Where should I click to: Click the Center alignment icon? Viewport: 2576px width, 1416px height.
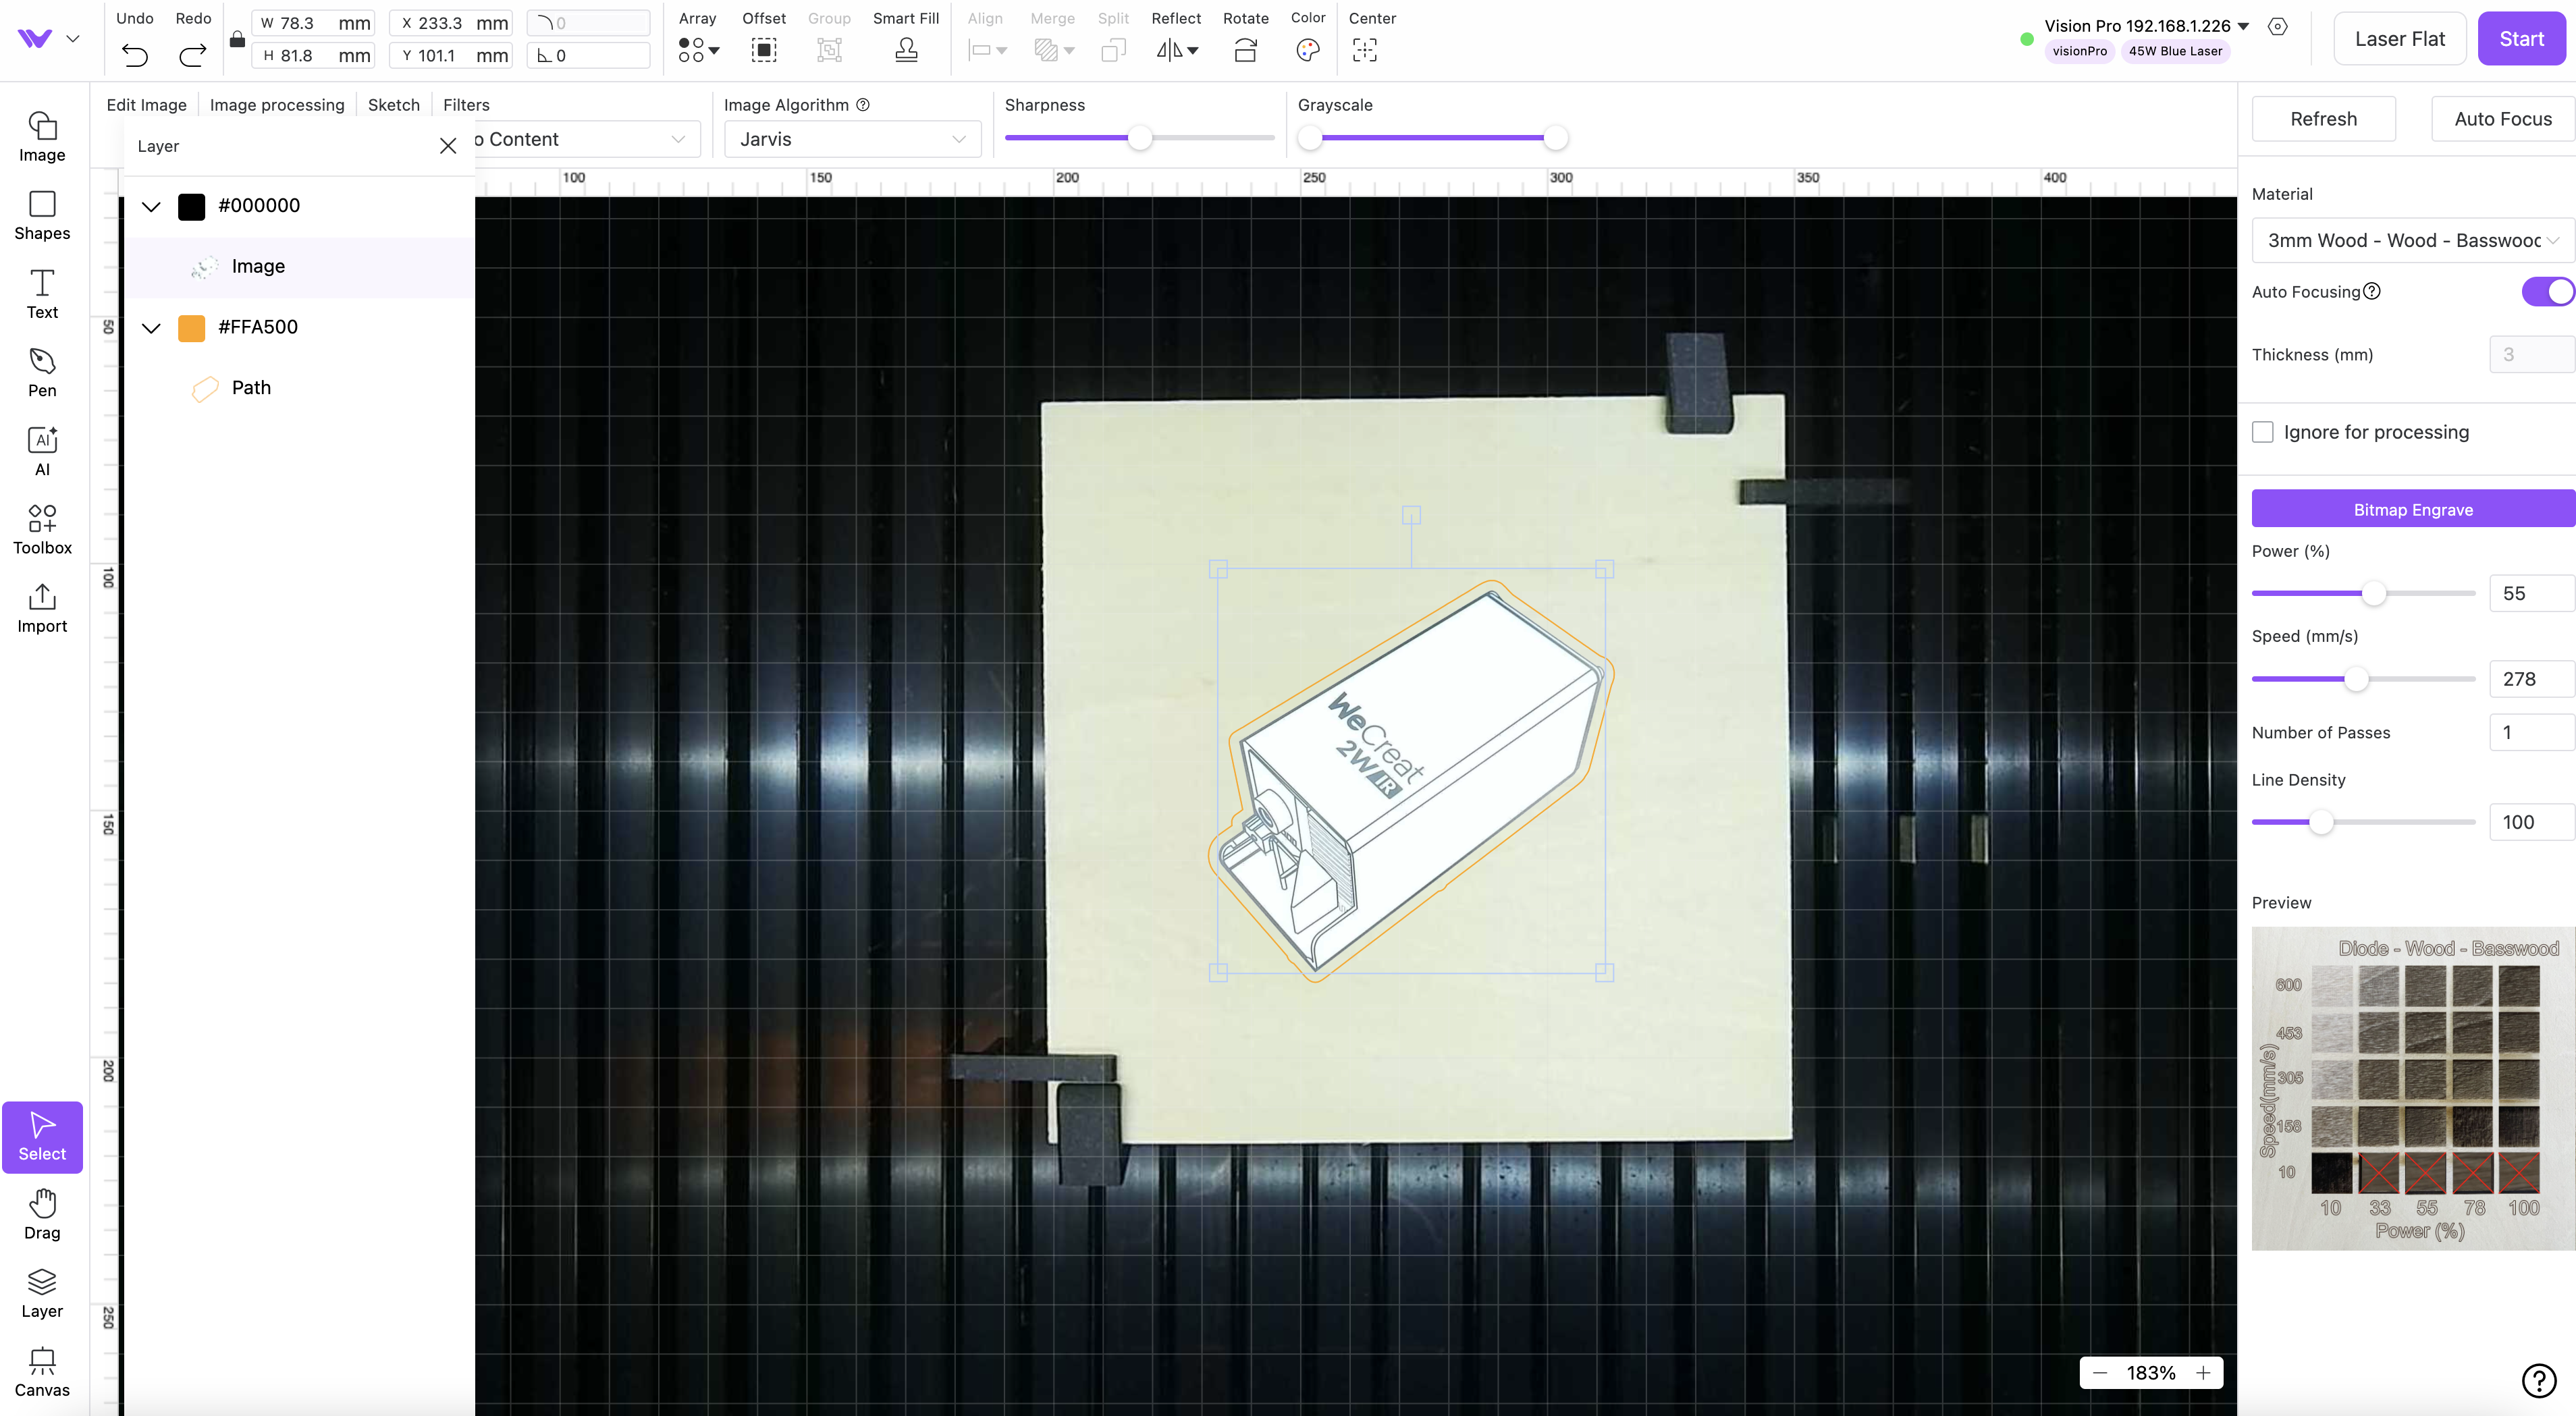click(x=1364, y=49)
